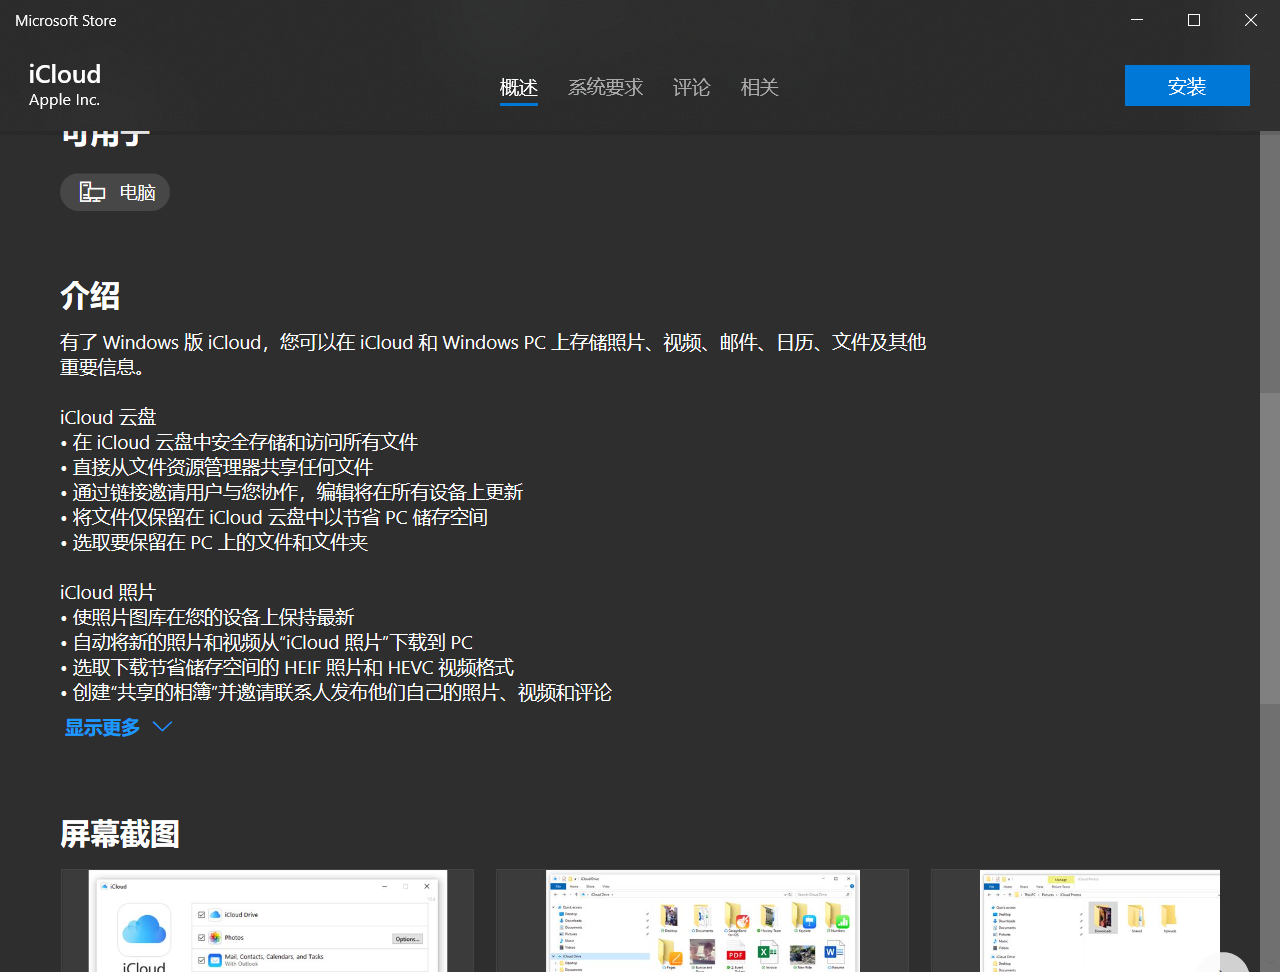Open the 评论 tab
1280x972 pixels.
coord(691,87)
